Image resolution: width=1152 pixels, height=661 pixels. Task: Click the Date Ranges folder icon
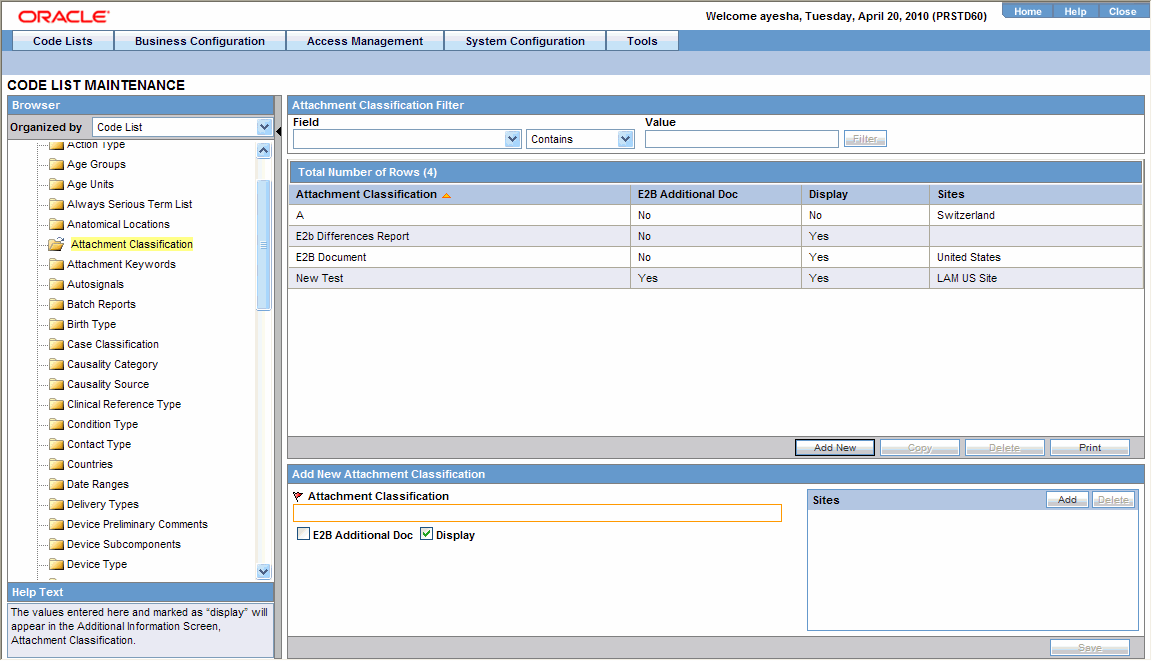click(x=57, y=484)
